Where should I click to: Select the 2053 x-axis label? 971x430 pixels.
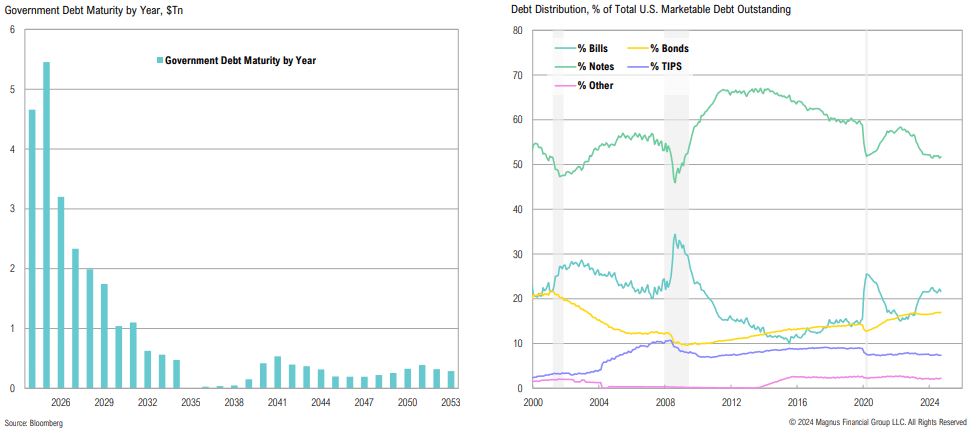click(x=451, y=401)
